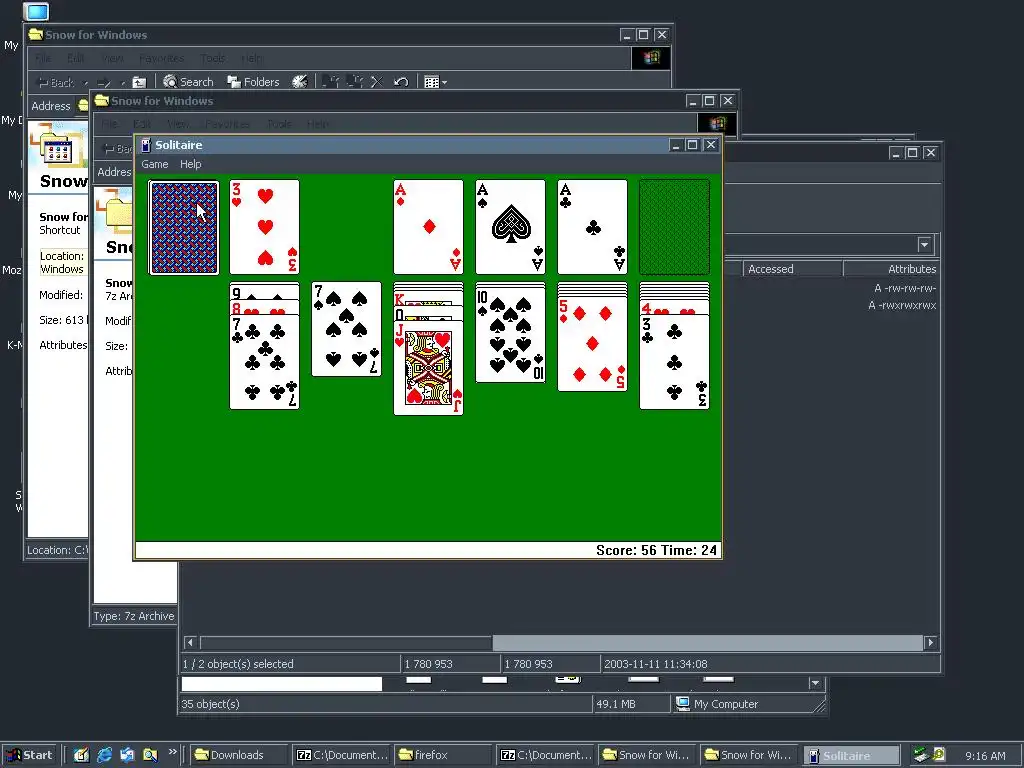Click Back in the rearmost Explorer toolbar
The width and height of the screenshot is (1024, 768).
(56, 82)
